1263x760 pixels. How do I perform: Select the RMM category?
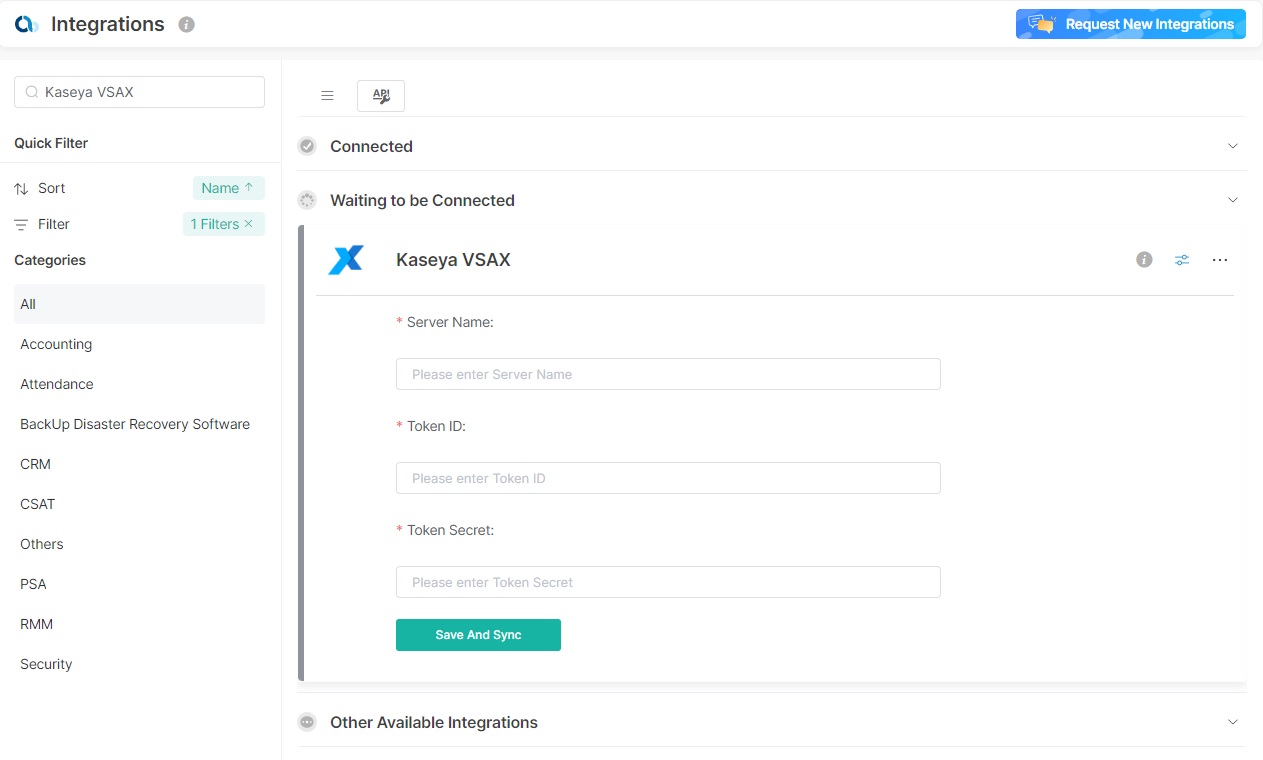tap(36, 624)
